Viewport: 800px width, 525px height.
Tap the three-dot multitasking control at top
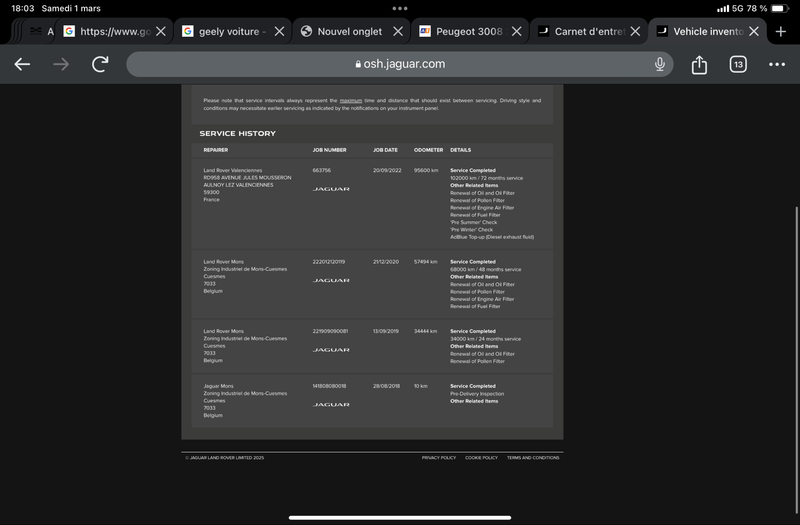pyautogui.click(x=400, y=8)
